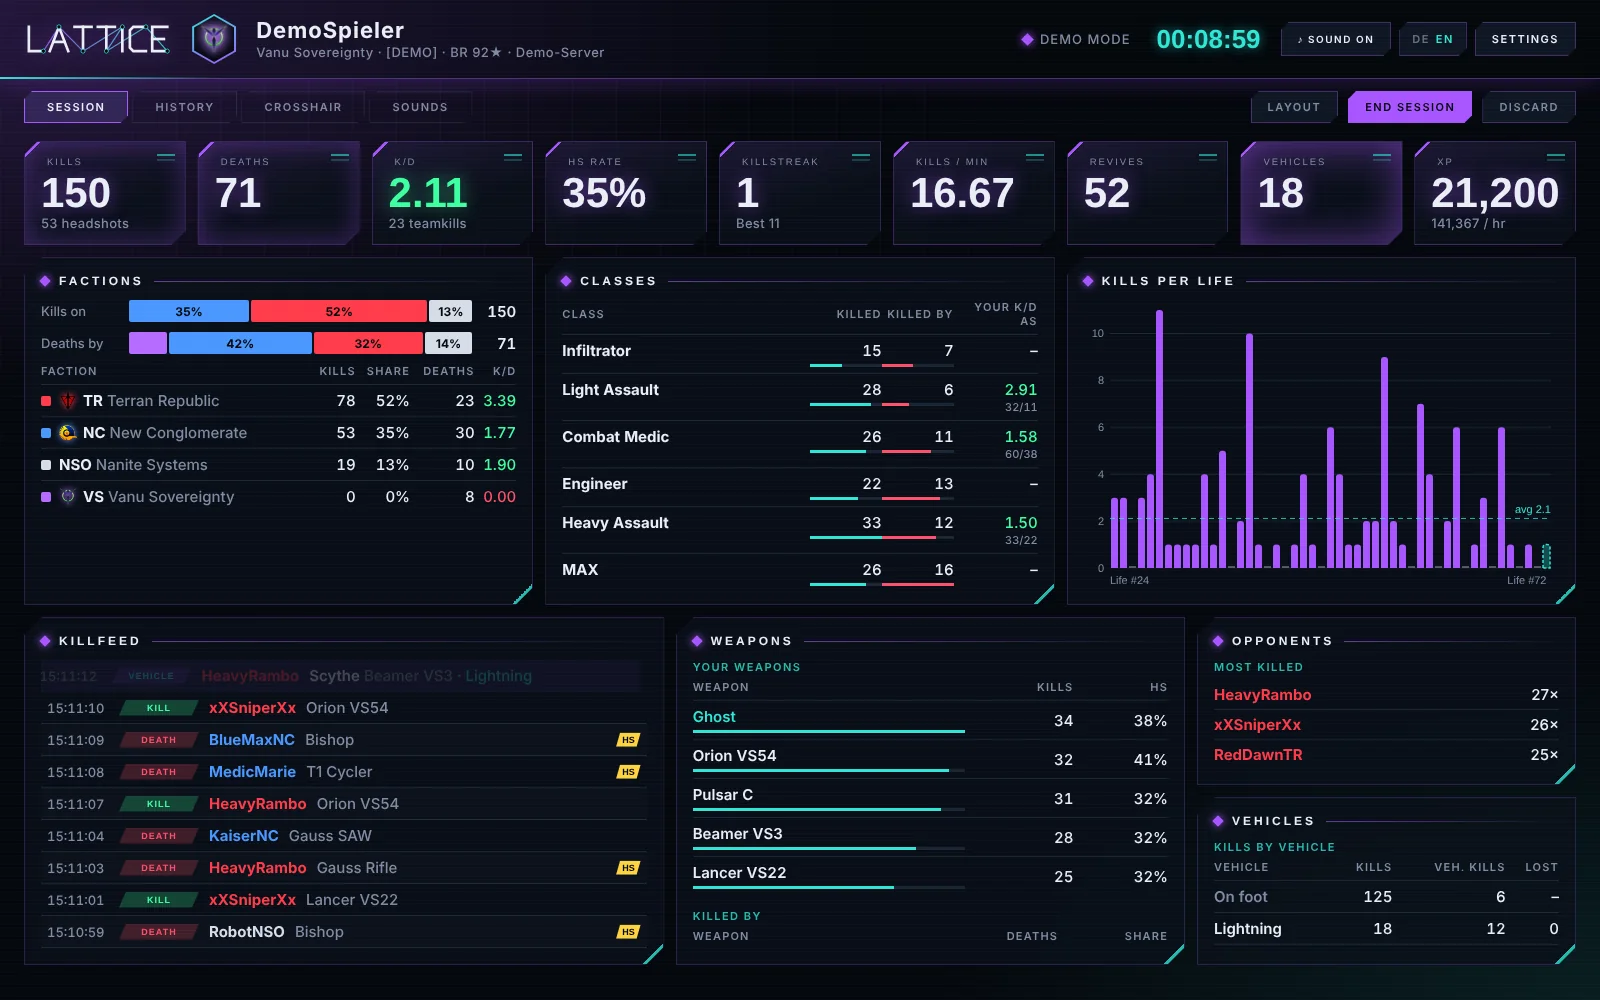Viewport: 1600px width, 1000px height.
Task: Click the two-line handle icon on DEATHS card
Action: click(x=340, y=157)
